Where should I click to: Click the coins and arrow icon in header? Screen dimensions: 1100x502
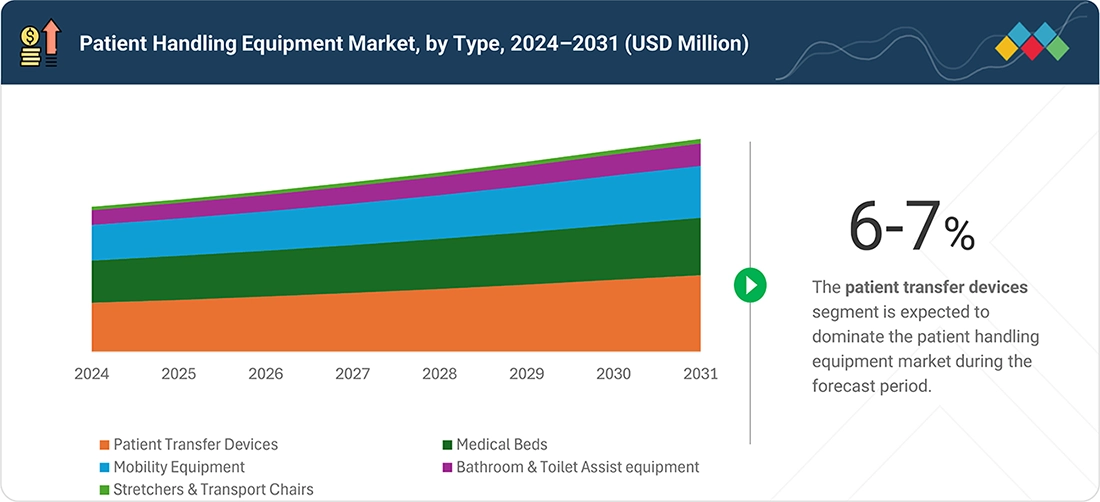point(41,43)
